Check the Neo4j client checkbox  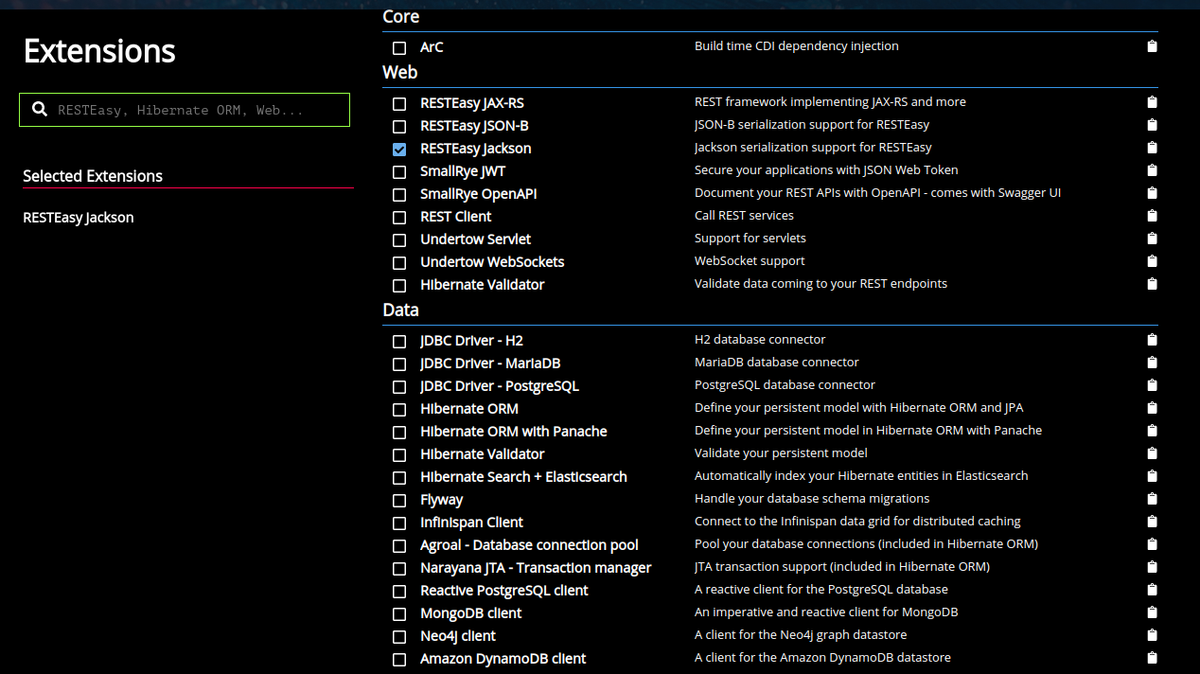[399, 637]
